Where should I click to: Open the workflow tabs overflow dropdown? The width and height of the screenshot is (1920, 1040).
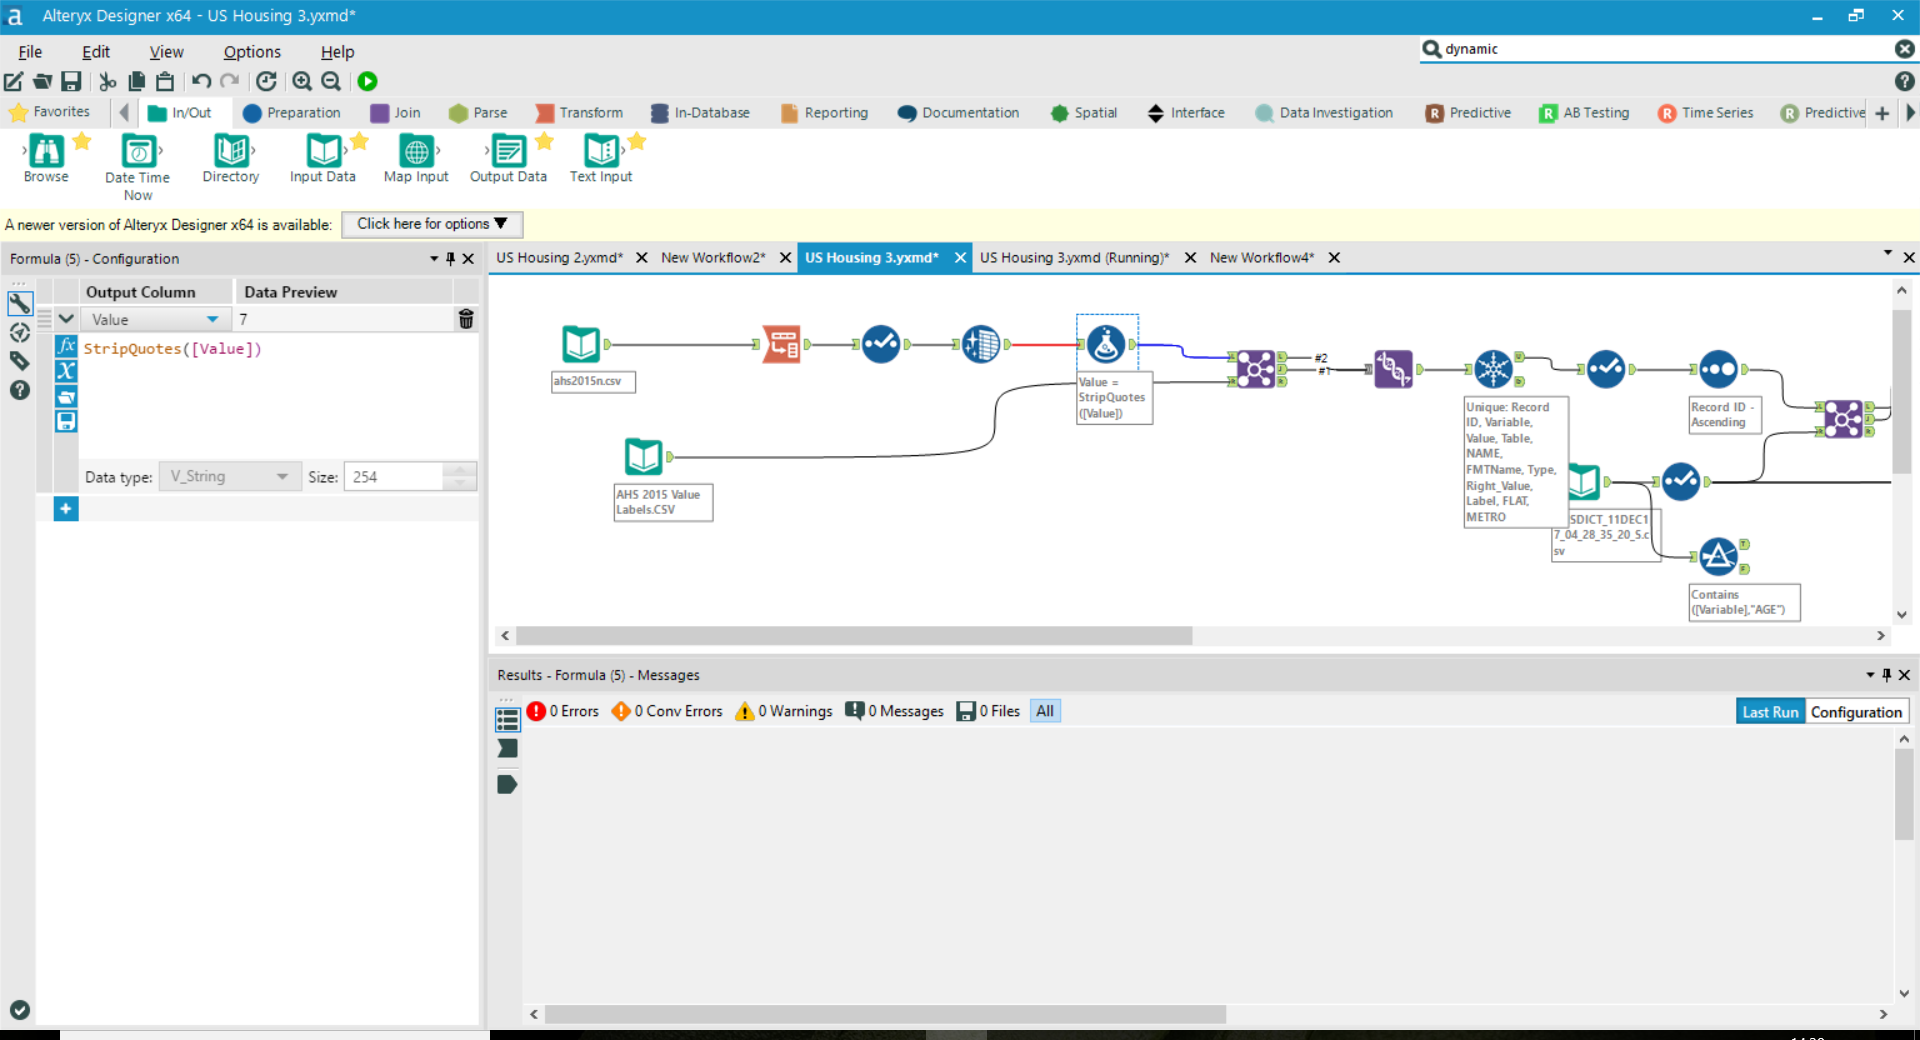(x=1888, y=253)
